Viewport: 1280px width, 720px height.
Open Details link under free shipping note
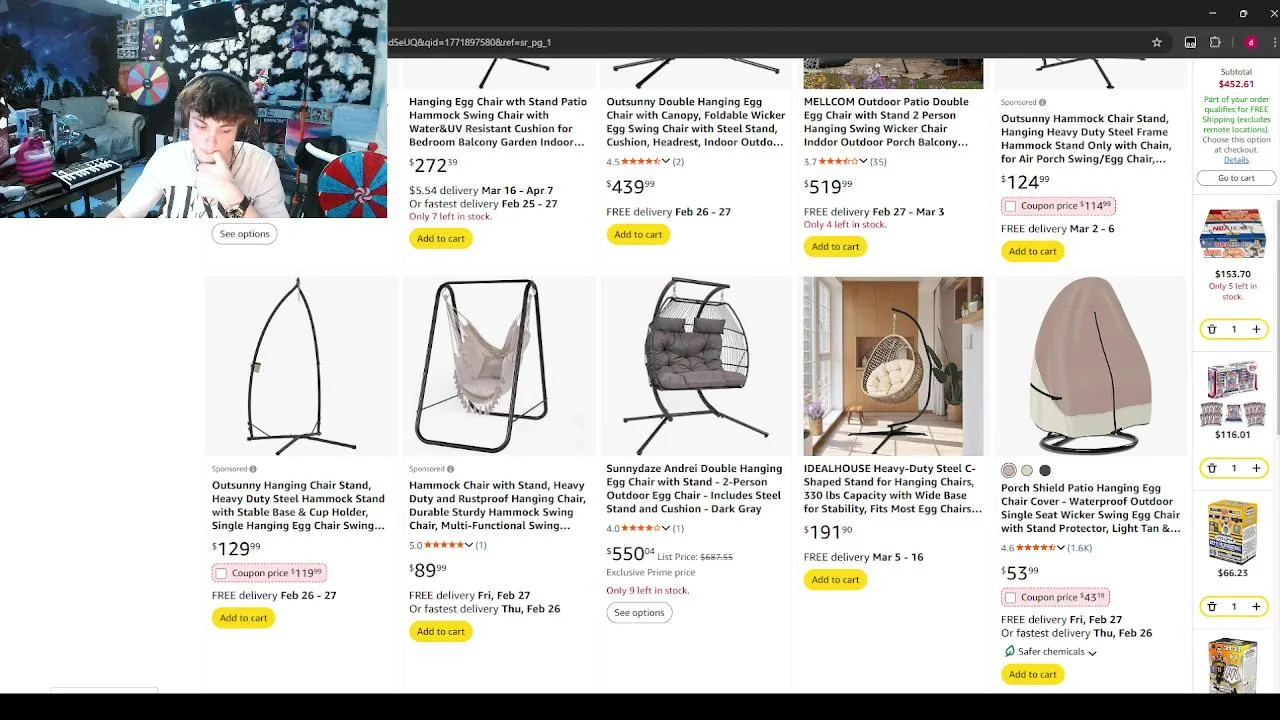pyautogui.click(x=1236, y=160)
